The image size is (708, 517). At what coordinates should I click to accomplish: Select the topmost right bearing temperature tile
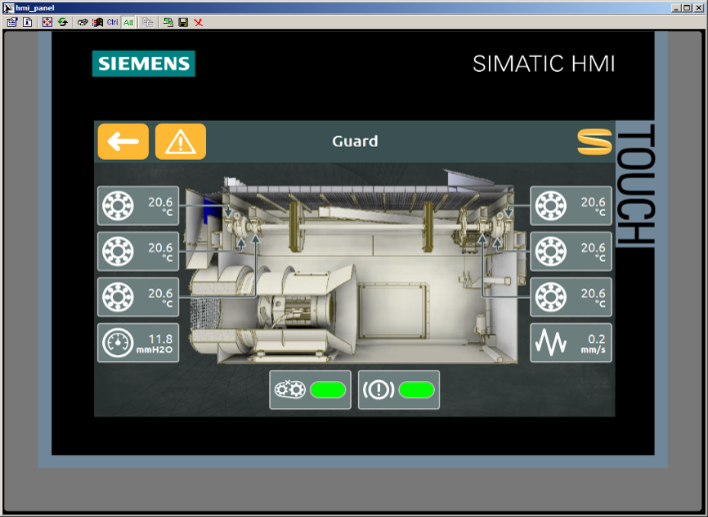(x=571, y=205)
